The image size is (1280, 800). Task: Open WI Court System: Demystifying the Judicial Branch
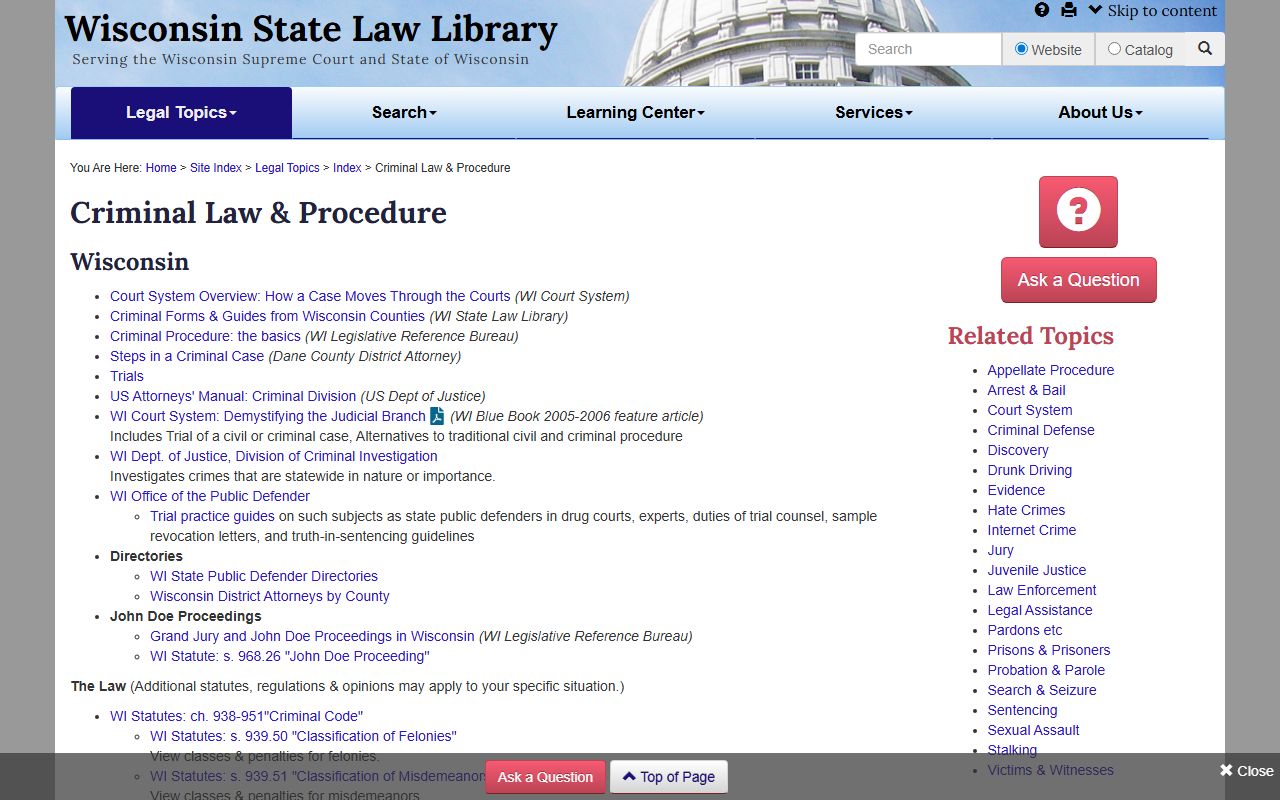[268, 416]
